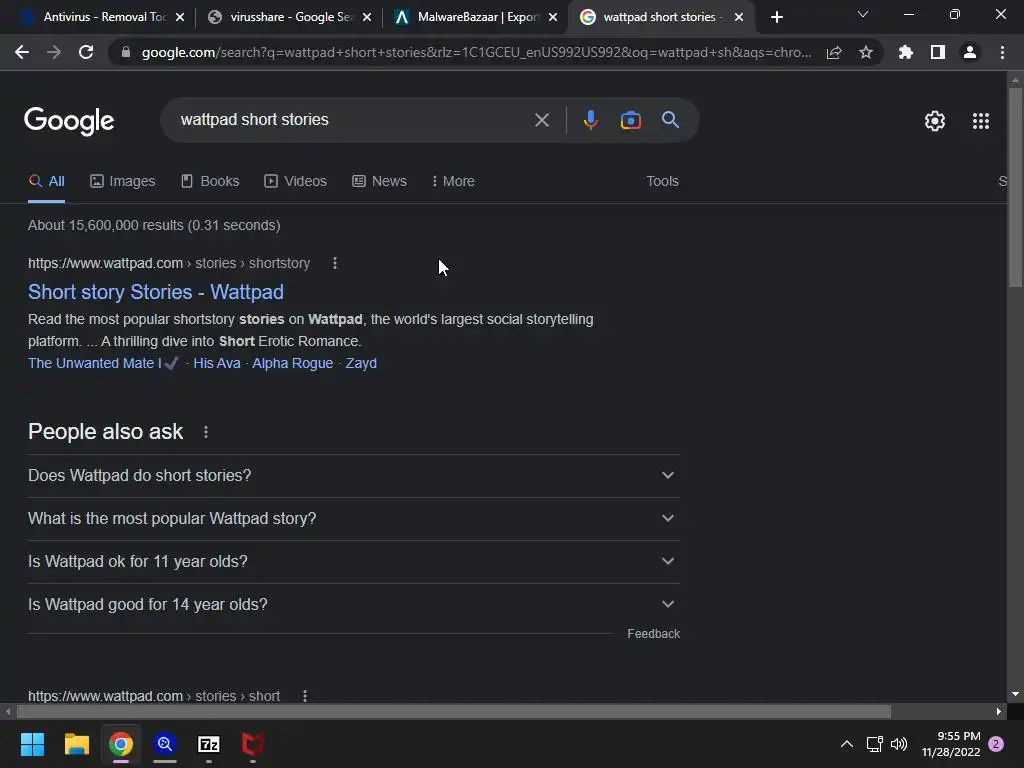
Task: Submit the search with the magnifier icon
Action: point(670,120)
